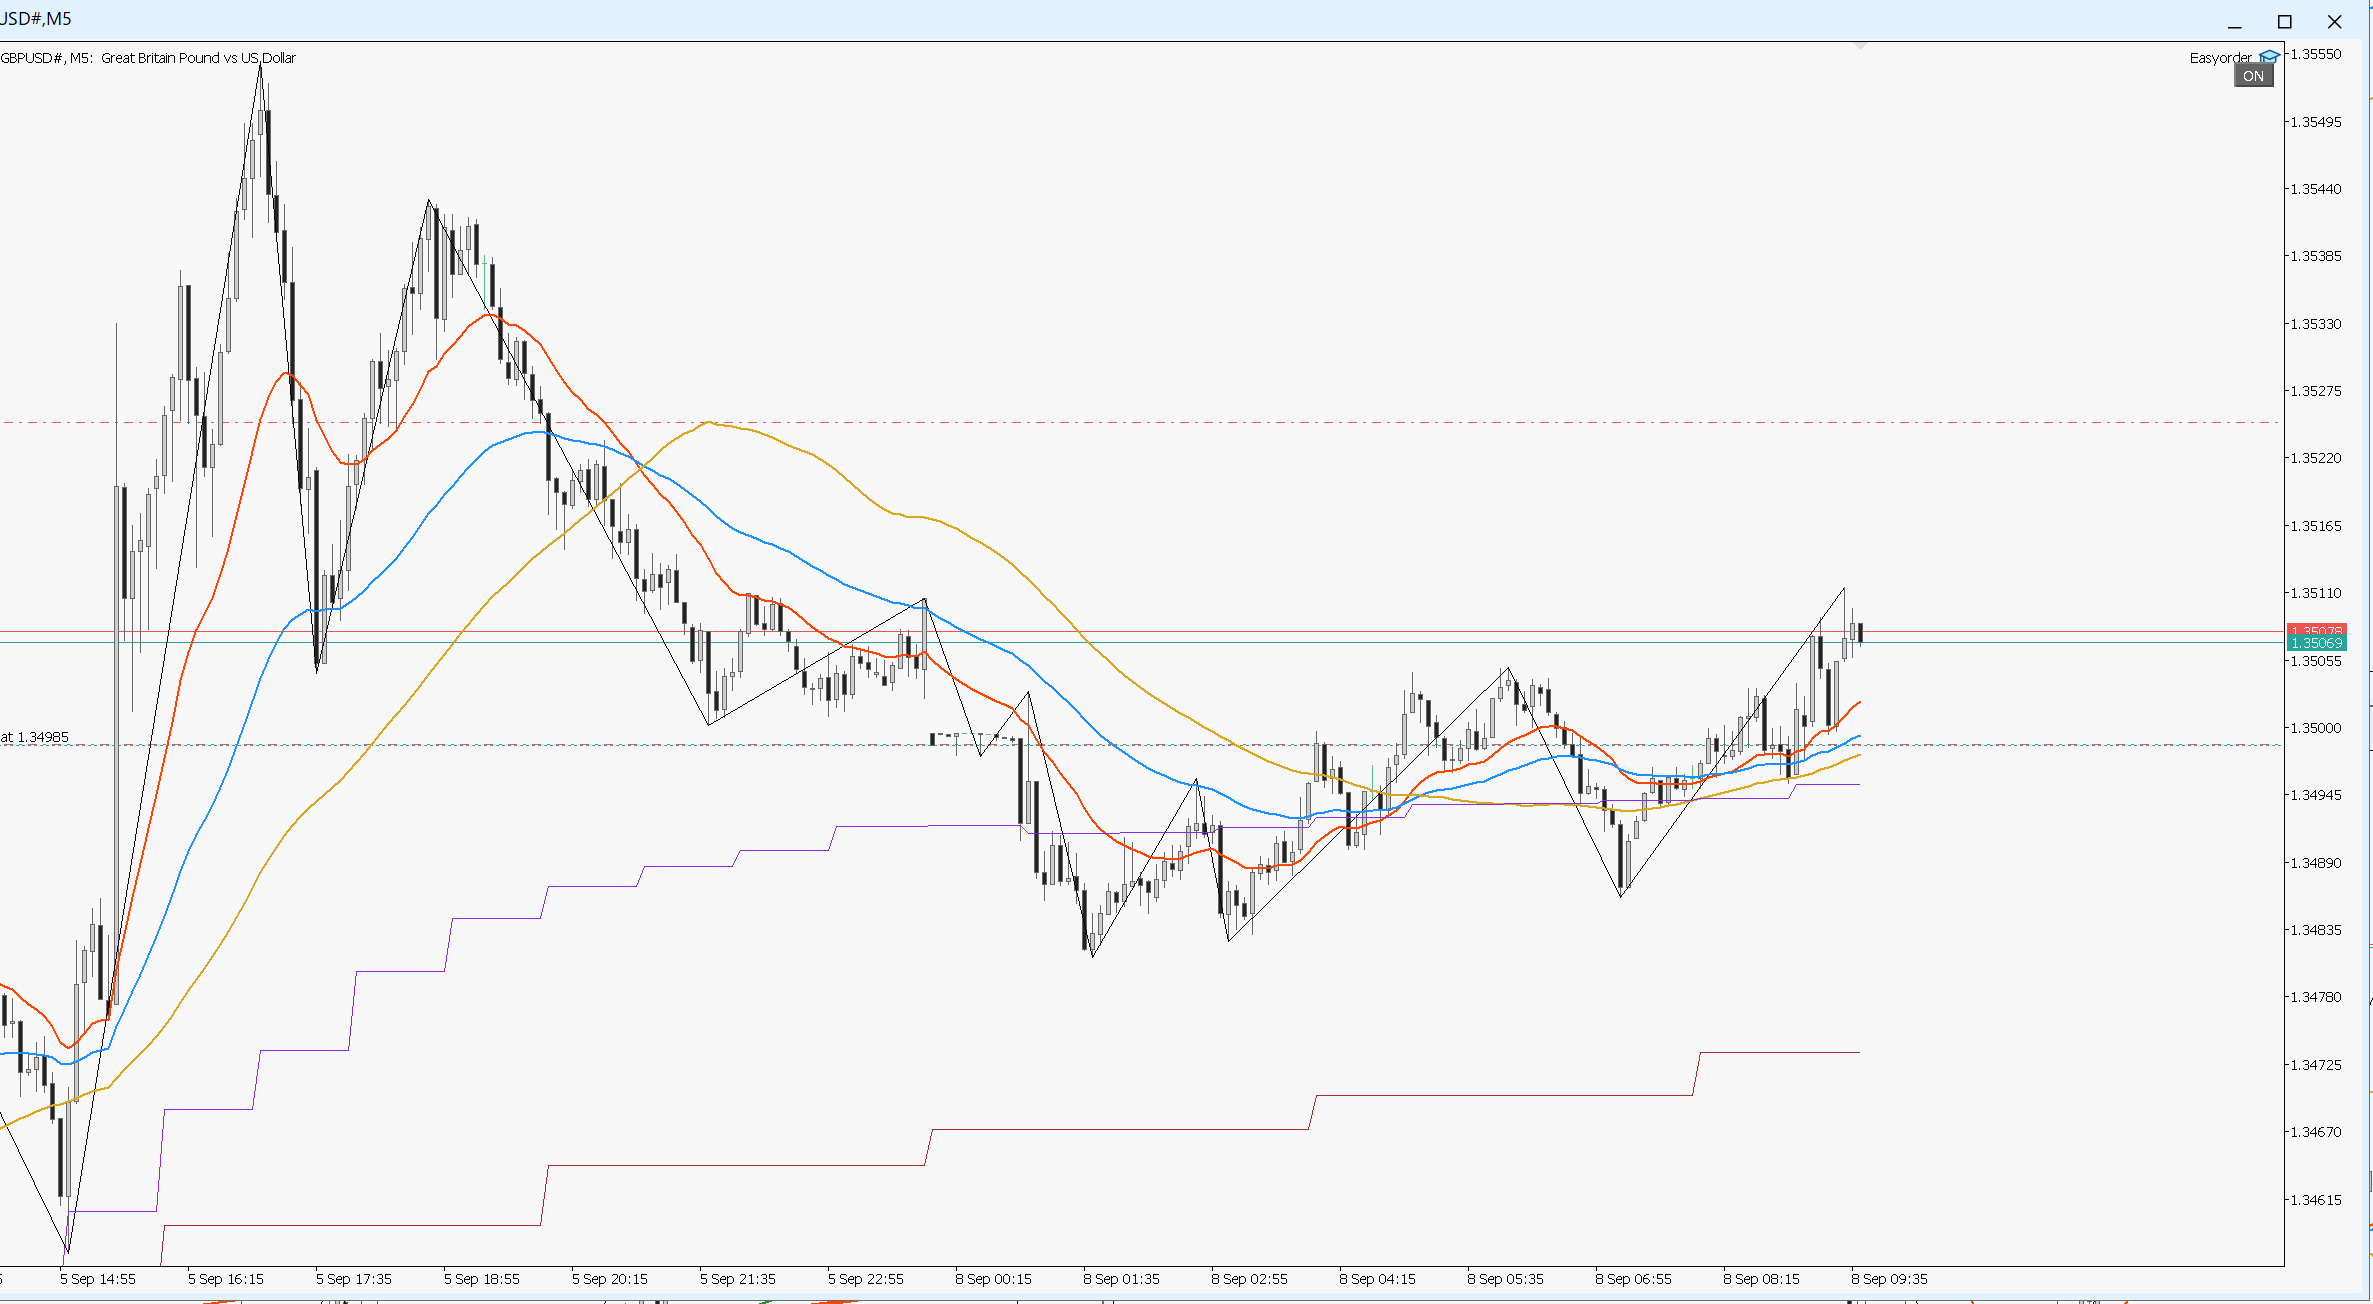Click the 5 Sep 14:55 time label
The image size is (2373, 1304).
point(97,1279)
